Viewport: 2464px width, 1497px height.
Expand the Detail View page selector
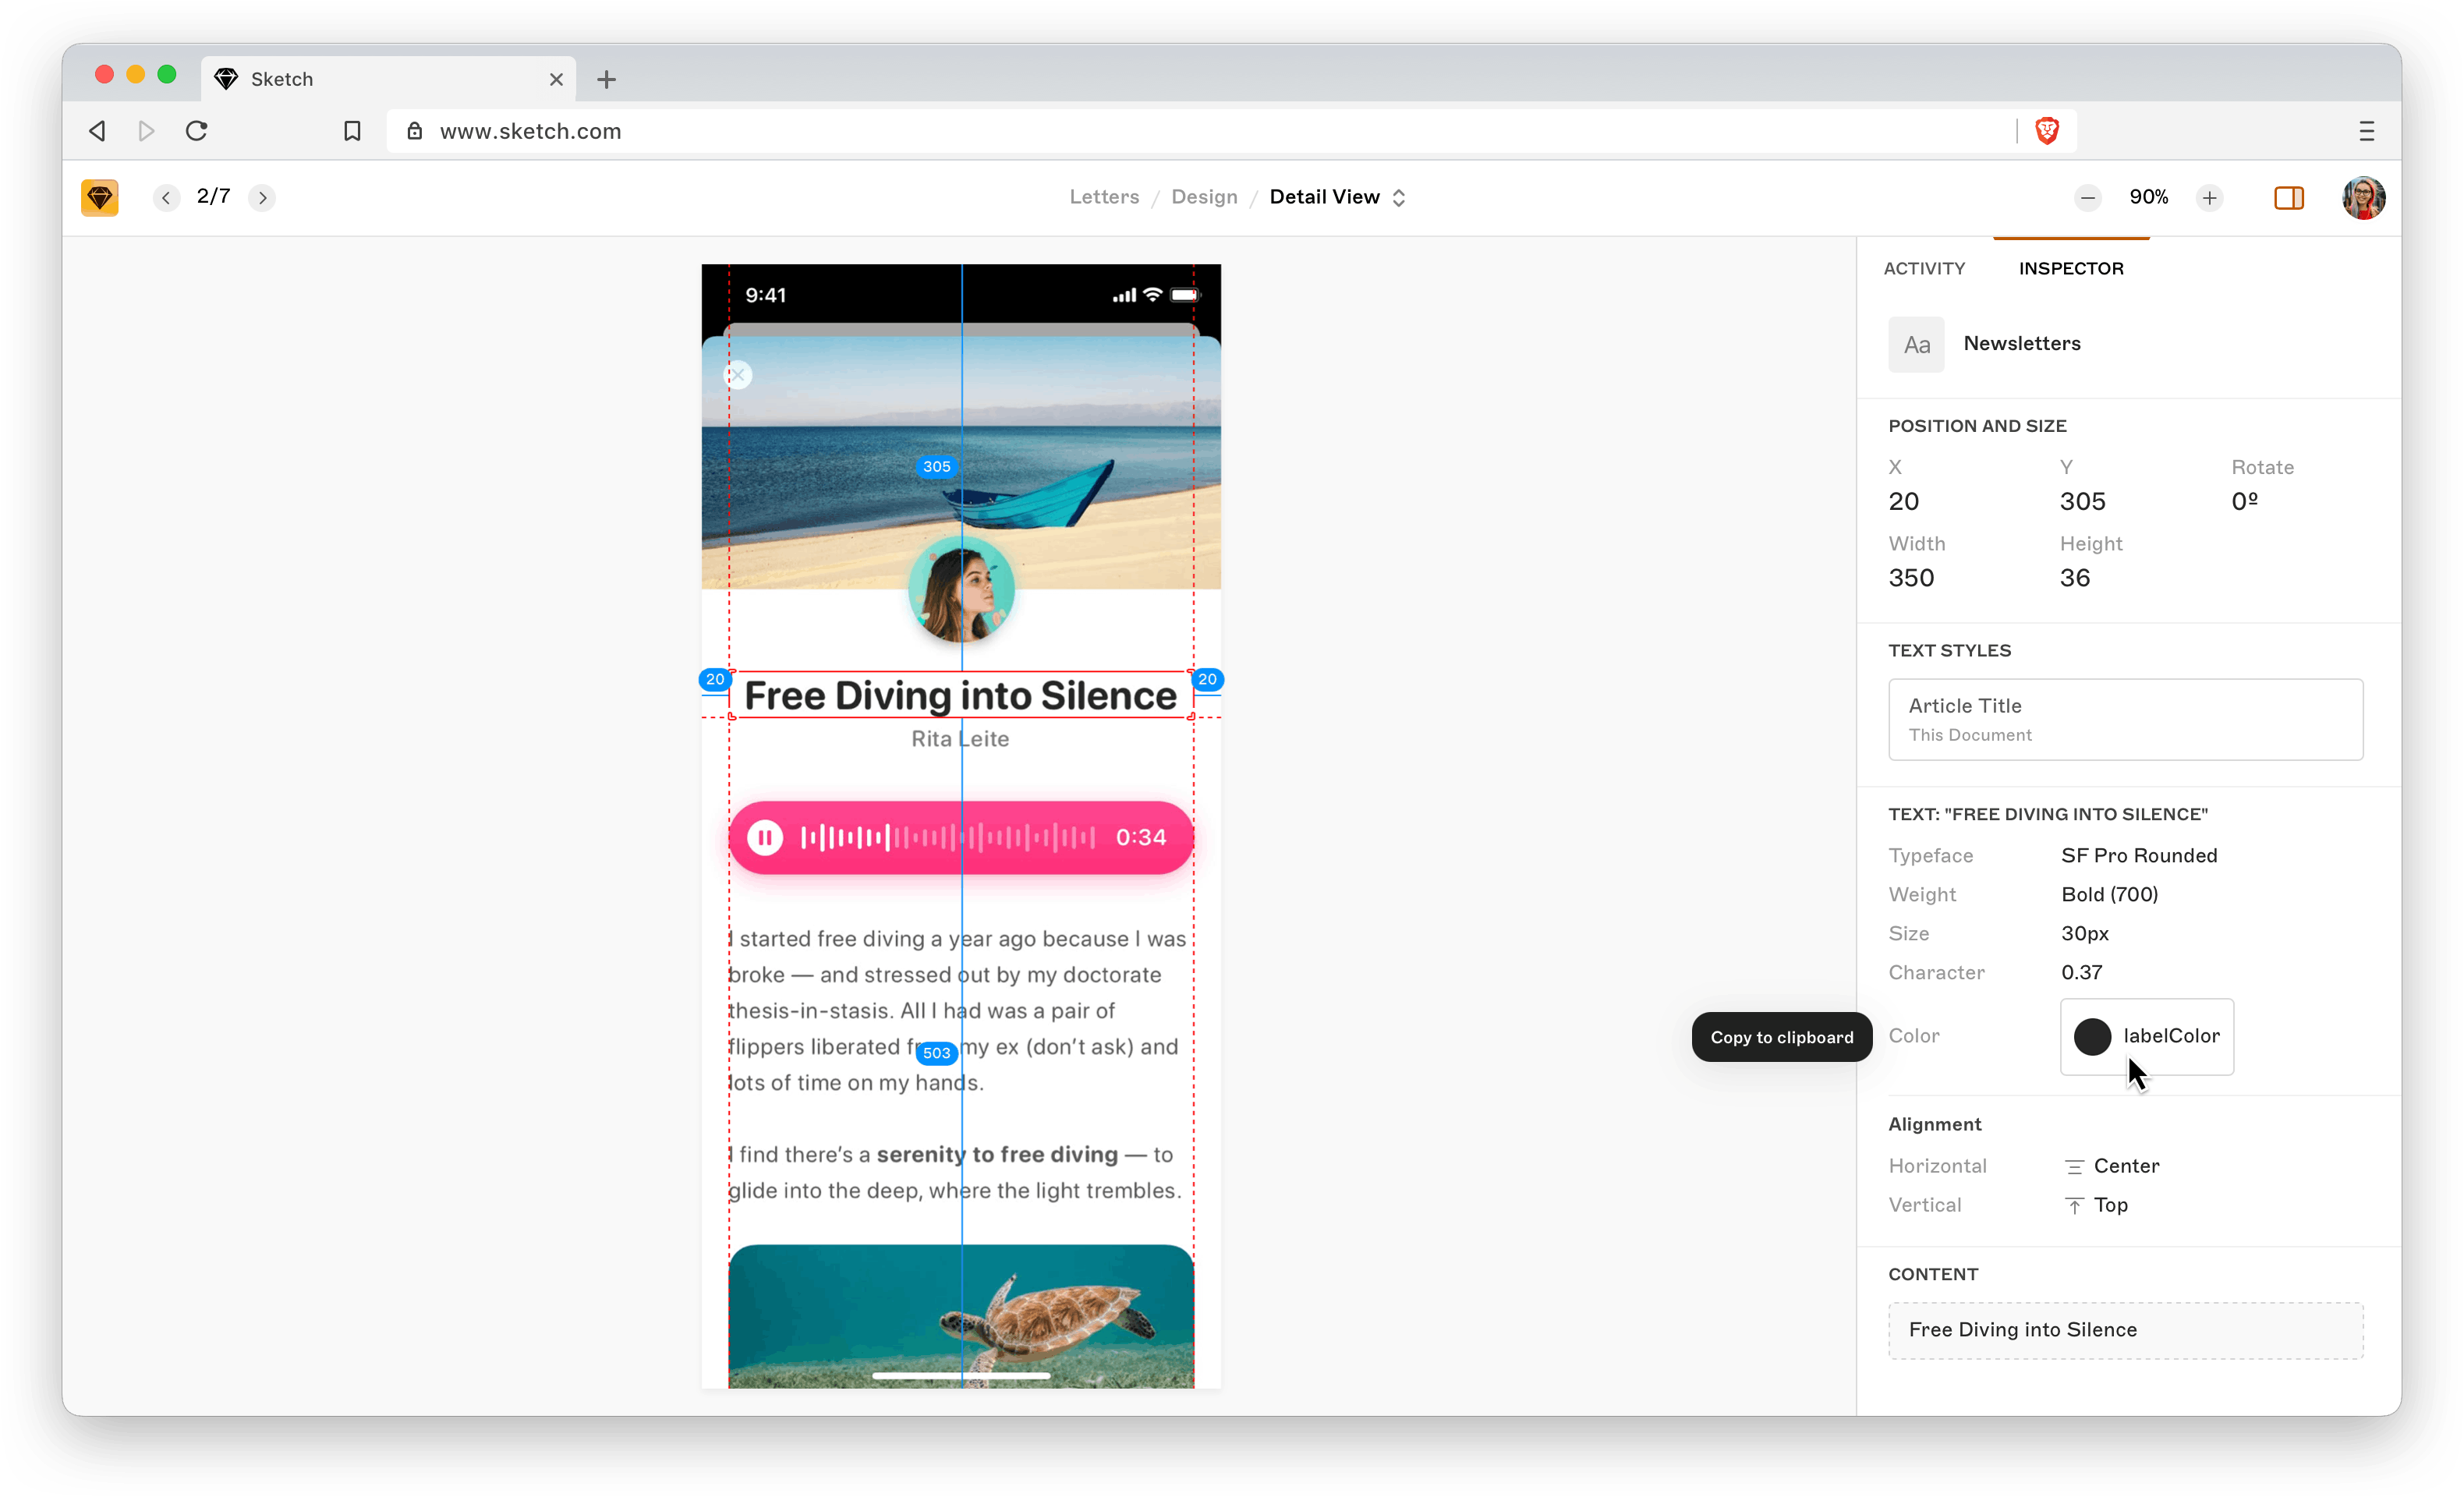(x=1399, y=197)
